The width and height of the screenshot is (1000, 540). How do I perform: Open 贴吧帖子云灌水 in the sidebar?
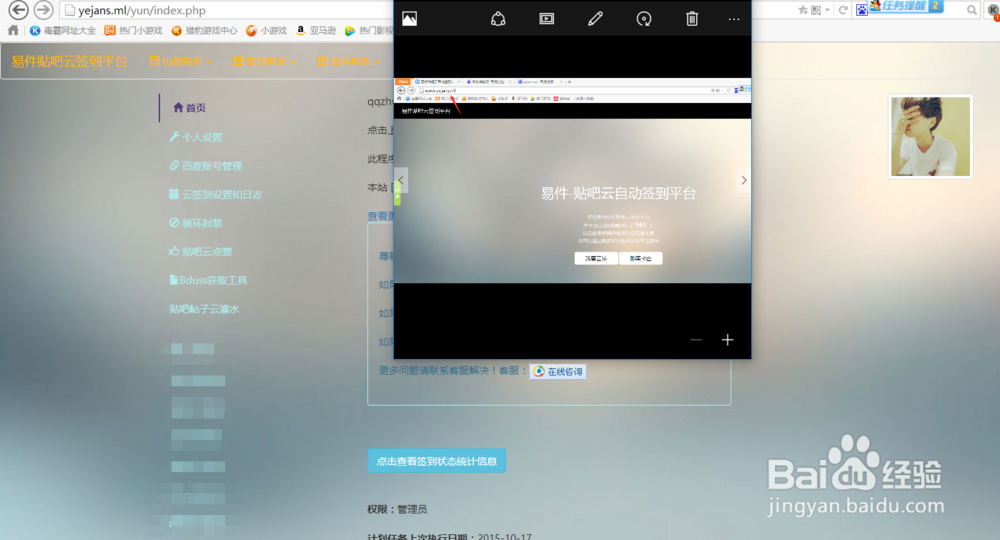[204, 309]
